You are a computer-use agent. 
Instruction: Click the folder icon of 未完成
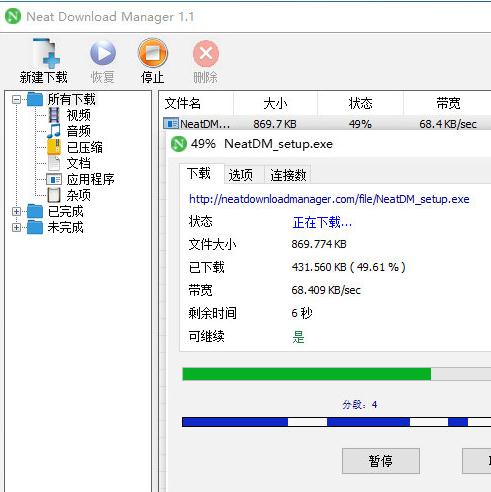(x=35, y=227)
